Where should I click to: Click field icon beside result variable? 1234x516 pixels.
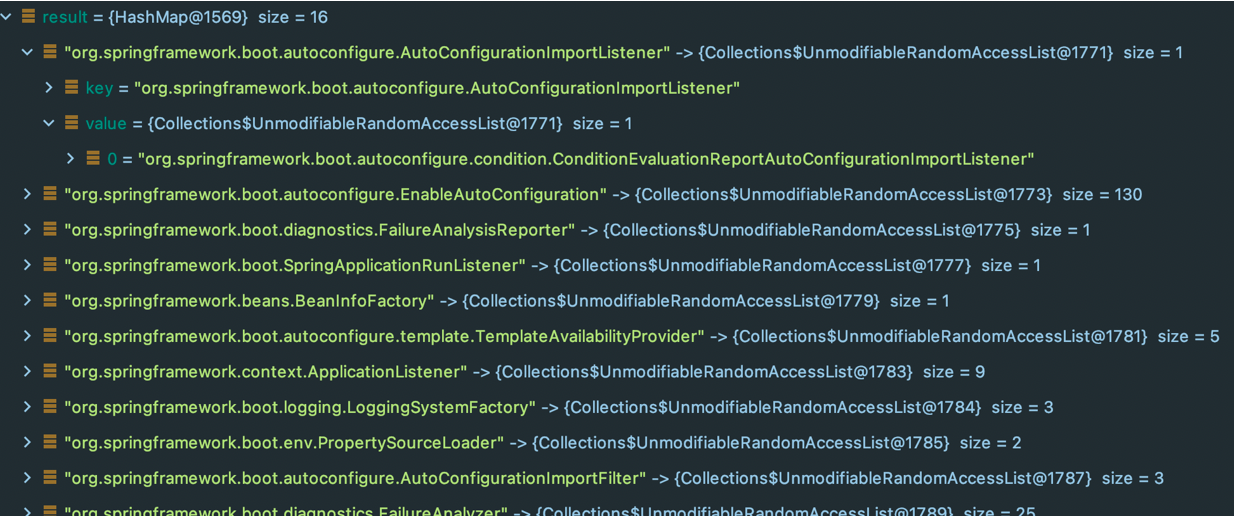click(28, 17)
